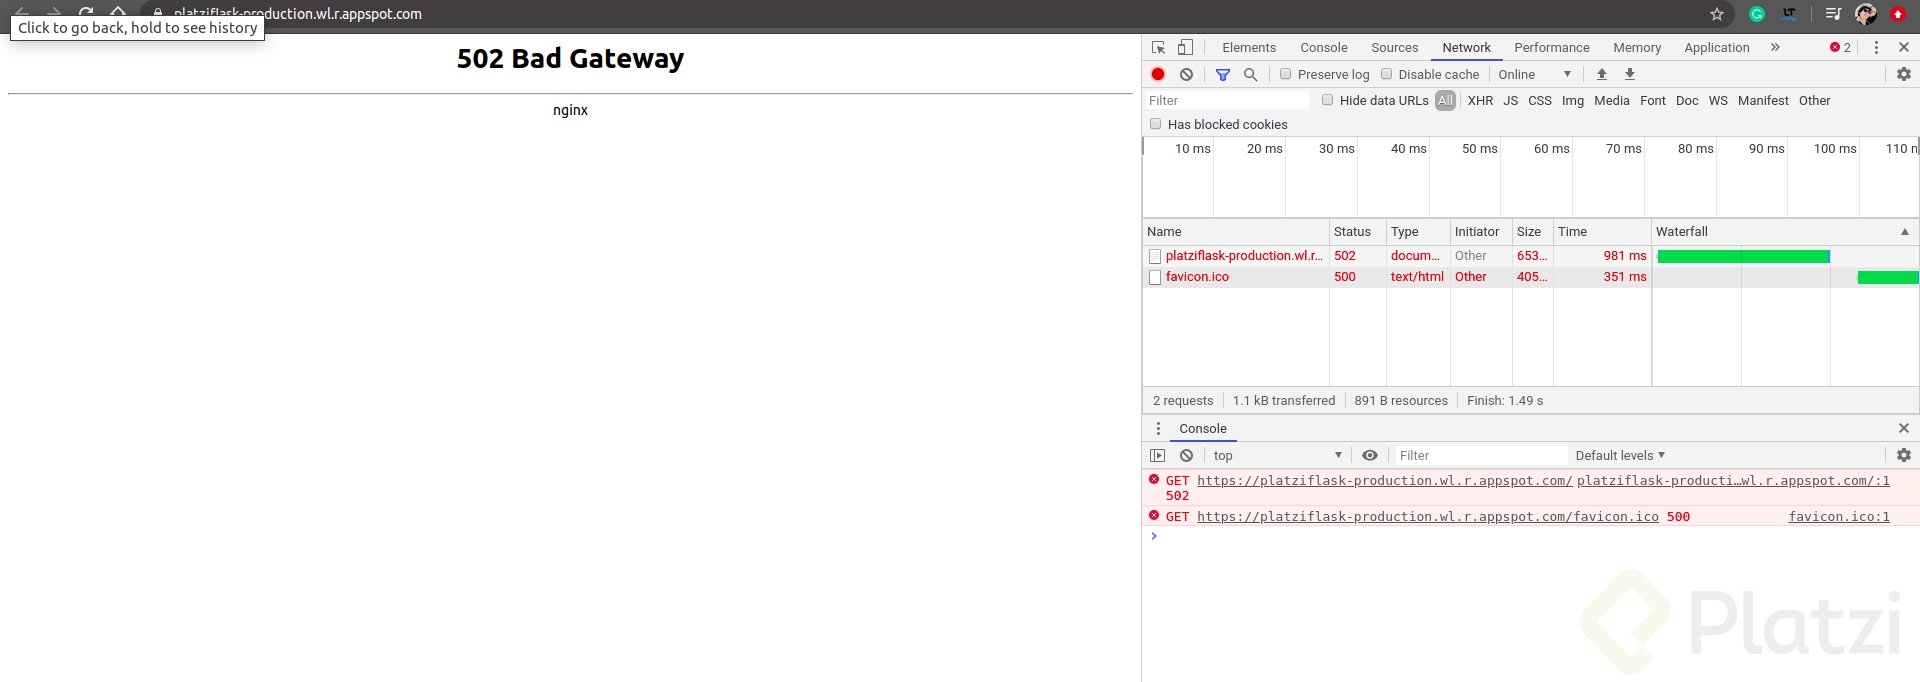Toggle the network filter funnel icon
Image resolution: width=1920 pixels, height=682 pixels.
1222,74
